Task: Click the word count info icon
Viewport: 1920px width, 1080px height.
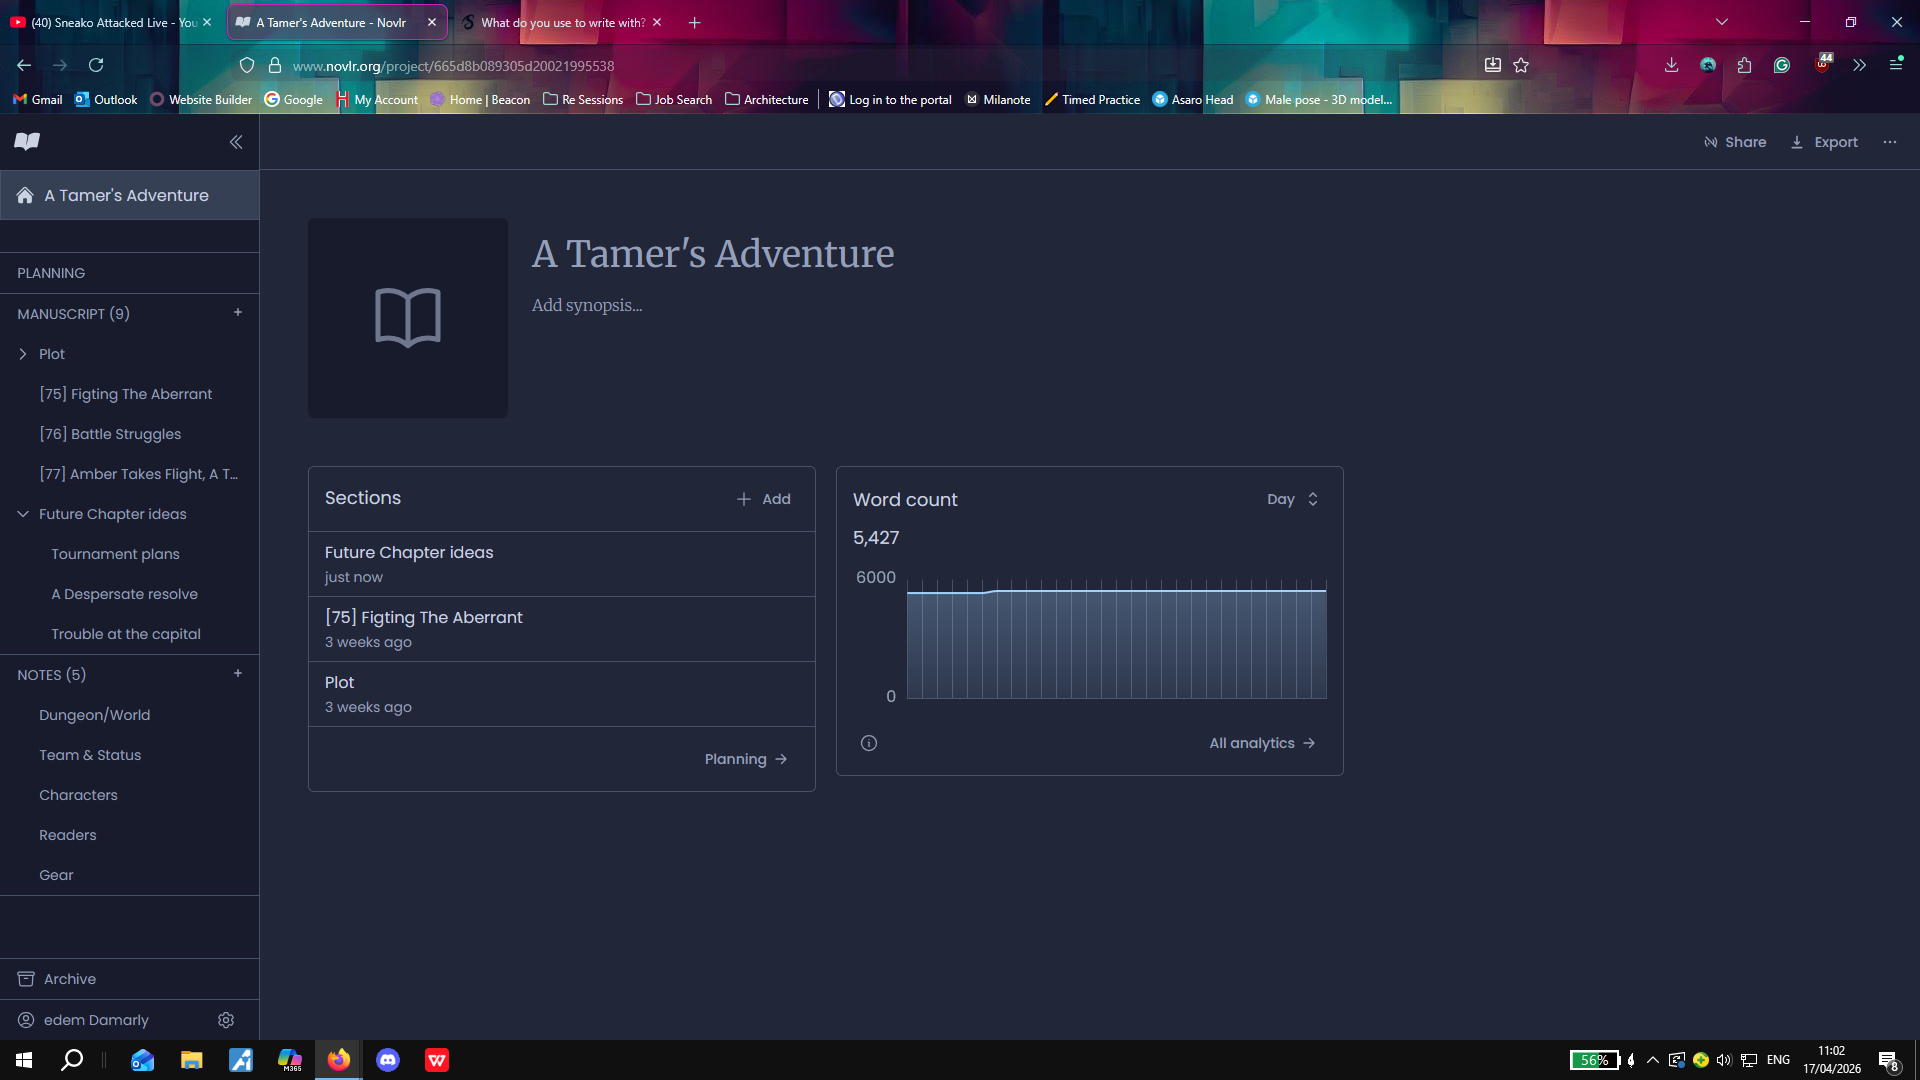Action: 869,743
